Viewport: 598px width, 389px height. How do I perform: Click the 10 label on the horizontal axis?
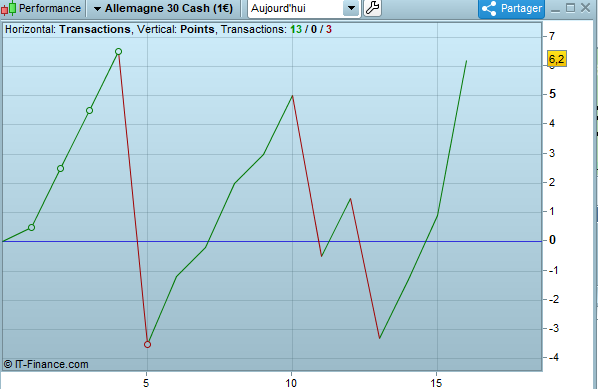point(291,383)
